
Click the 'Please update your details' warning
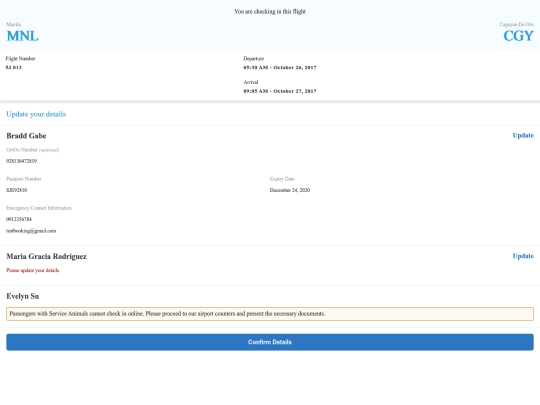click(x=33, y=270)
